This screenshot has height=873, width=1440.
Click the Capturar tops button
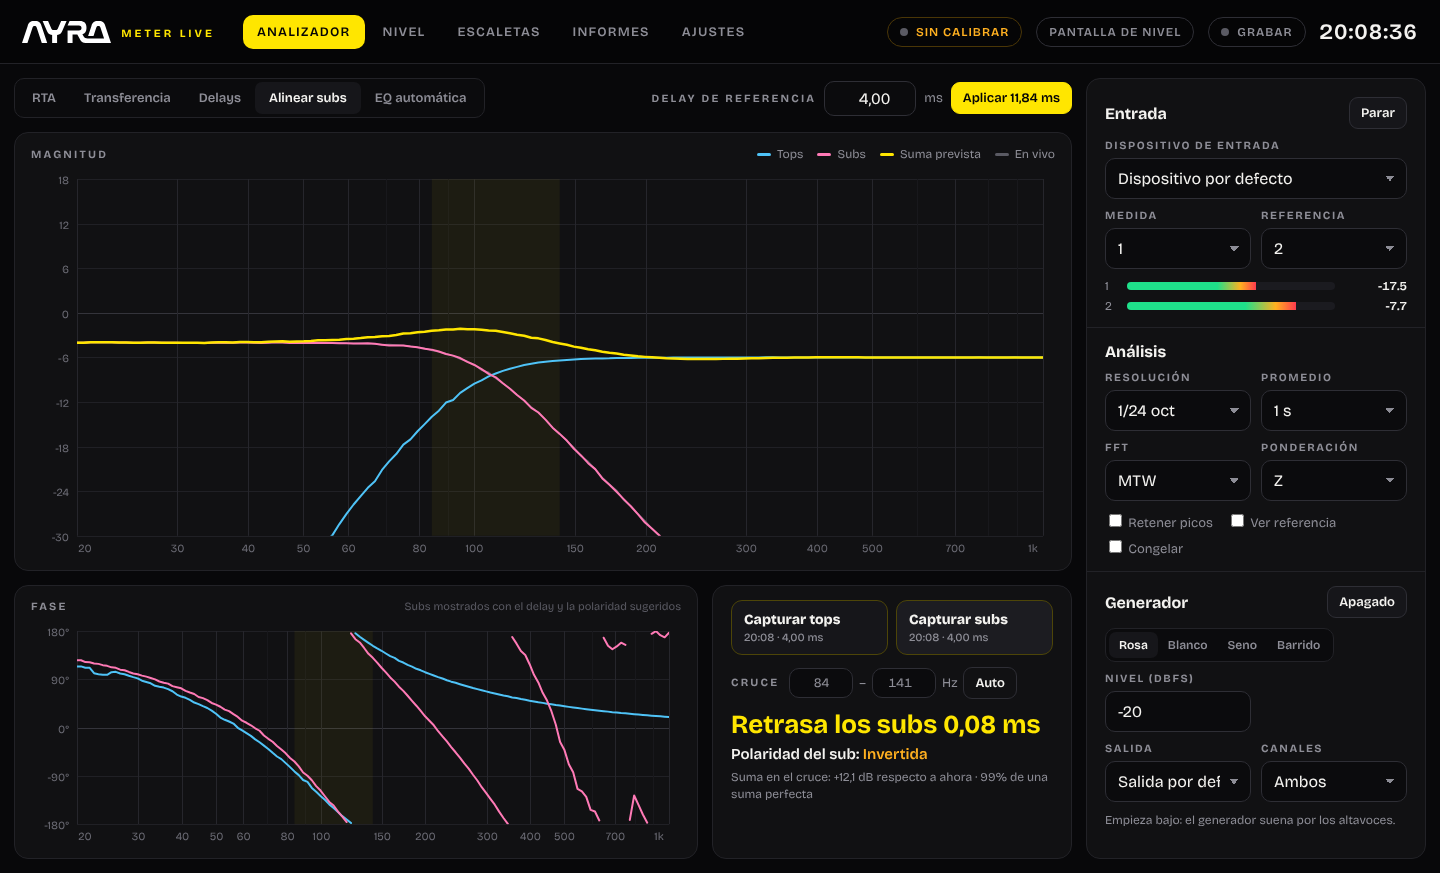809,628
